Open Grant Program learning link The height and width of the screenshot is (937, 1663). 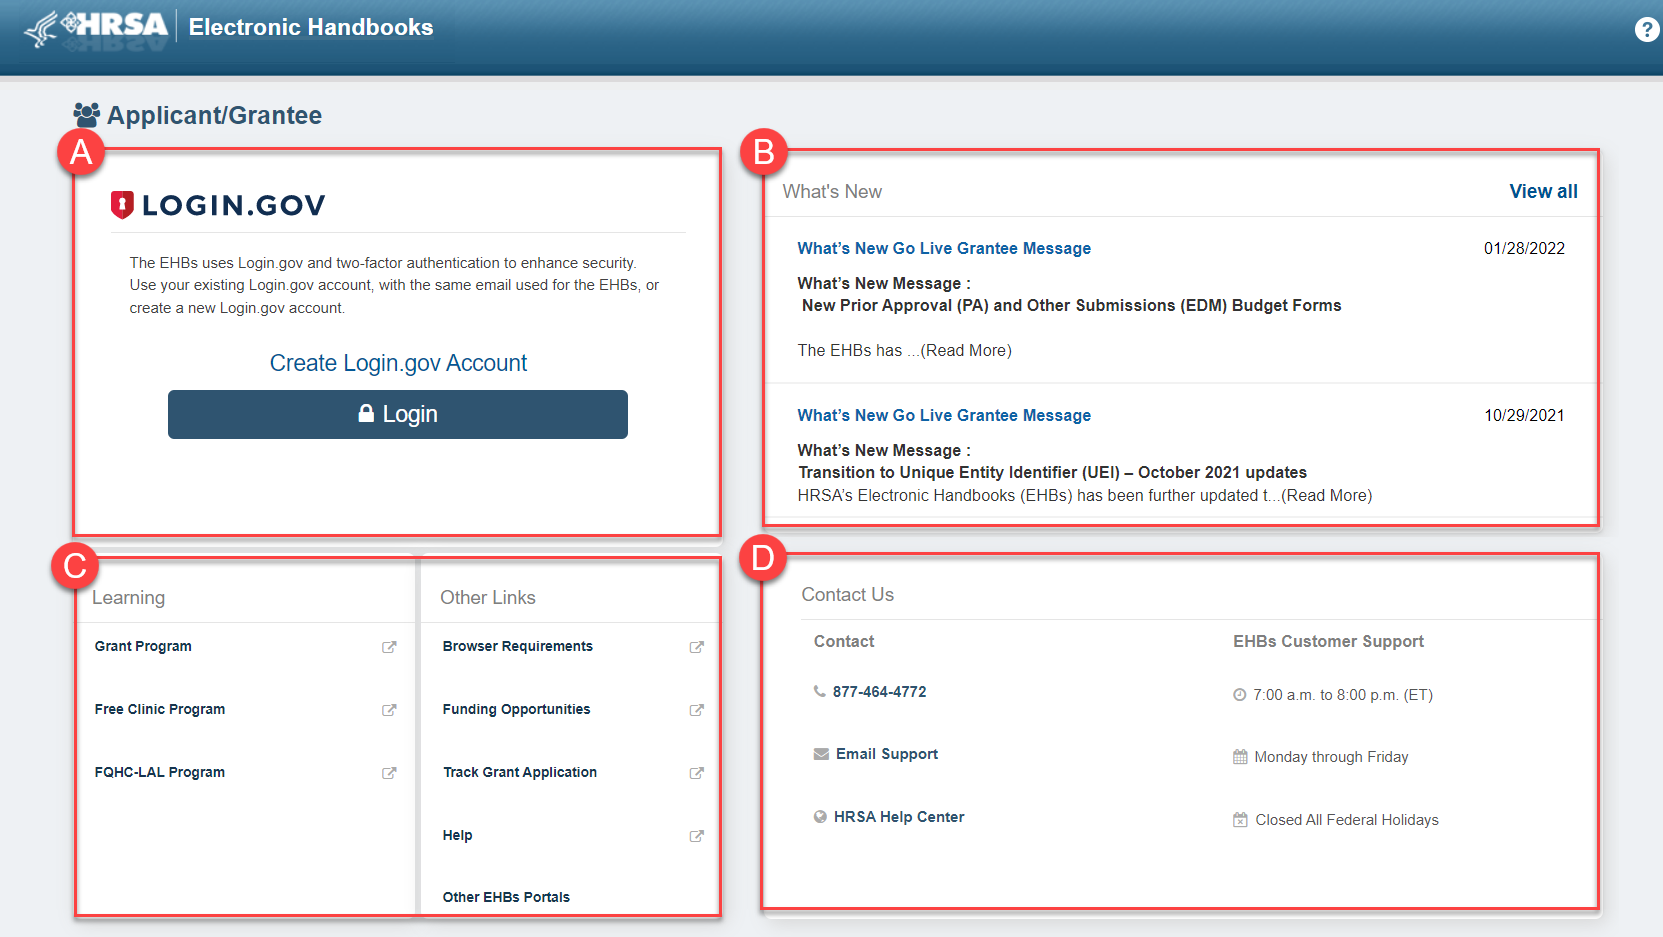[143, 646]
